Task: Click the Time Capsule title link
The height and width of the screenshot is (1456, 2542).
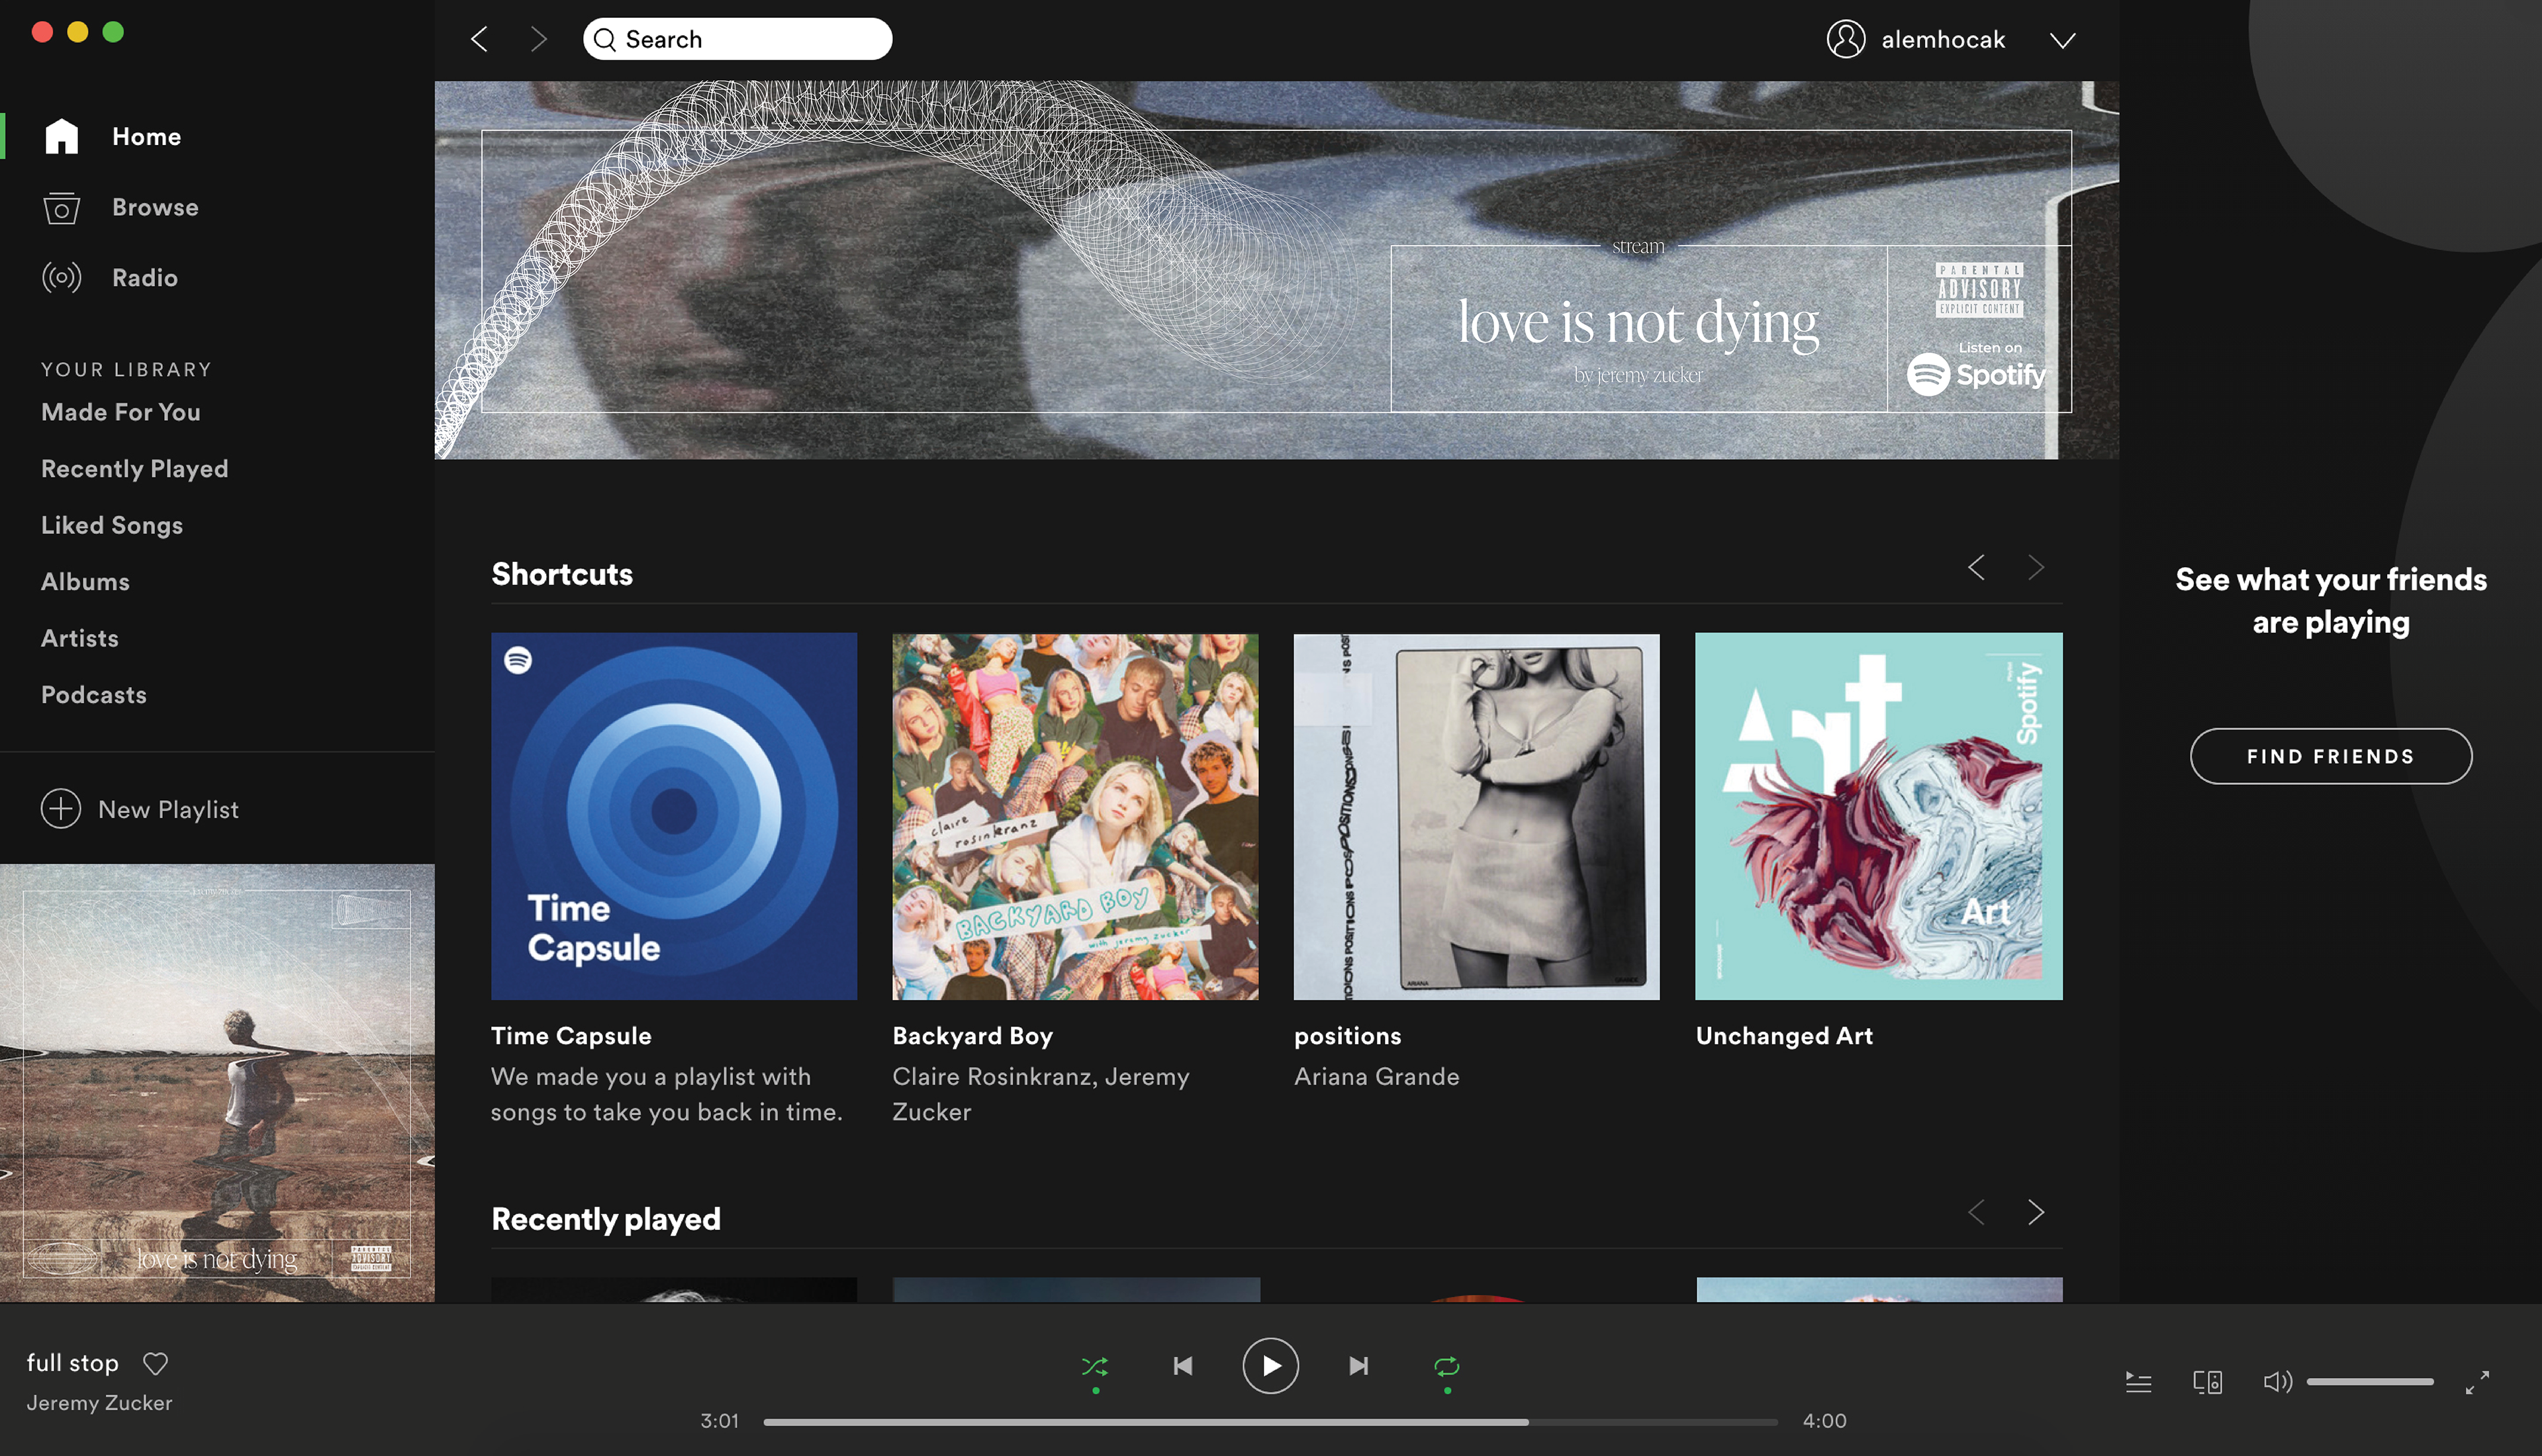Action: pyautogui.click(x=571, y=1036)
